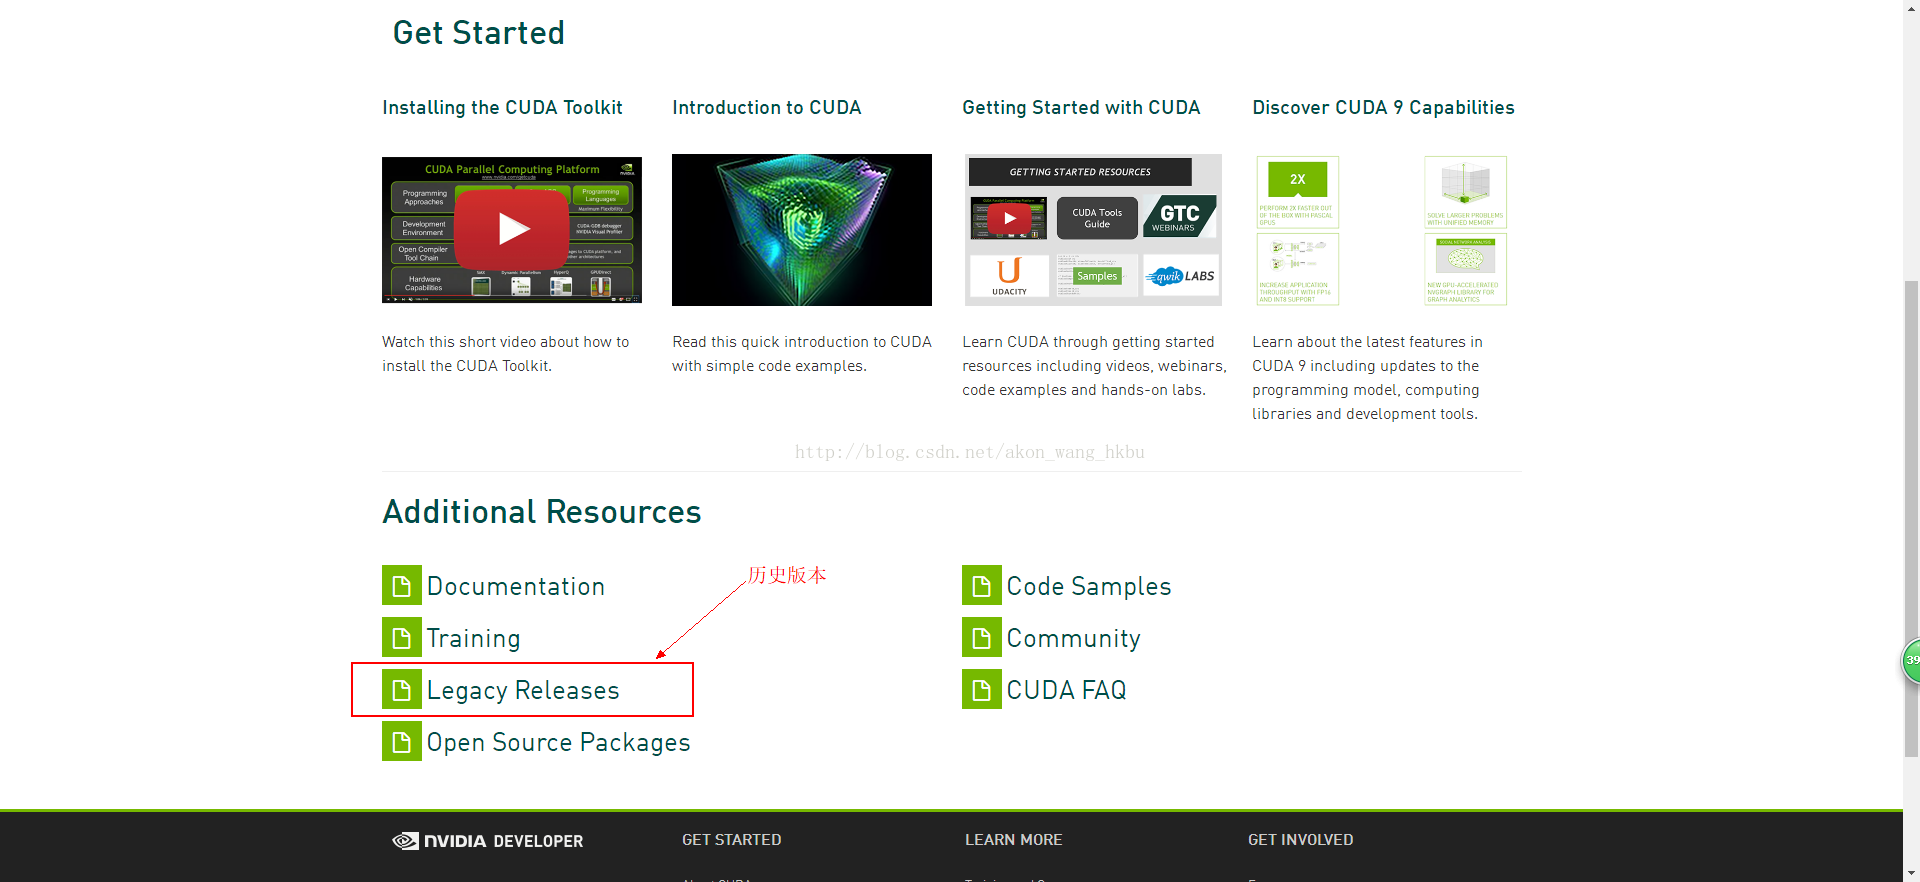
Task: Click the Training file icon
Action: (401, 637)
